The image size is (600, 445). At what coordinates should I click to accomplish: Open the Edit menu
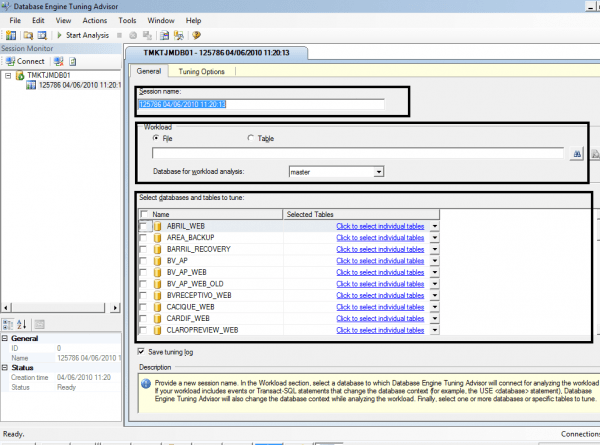pyautogui.click(x=38, y=21)
